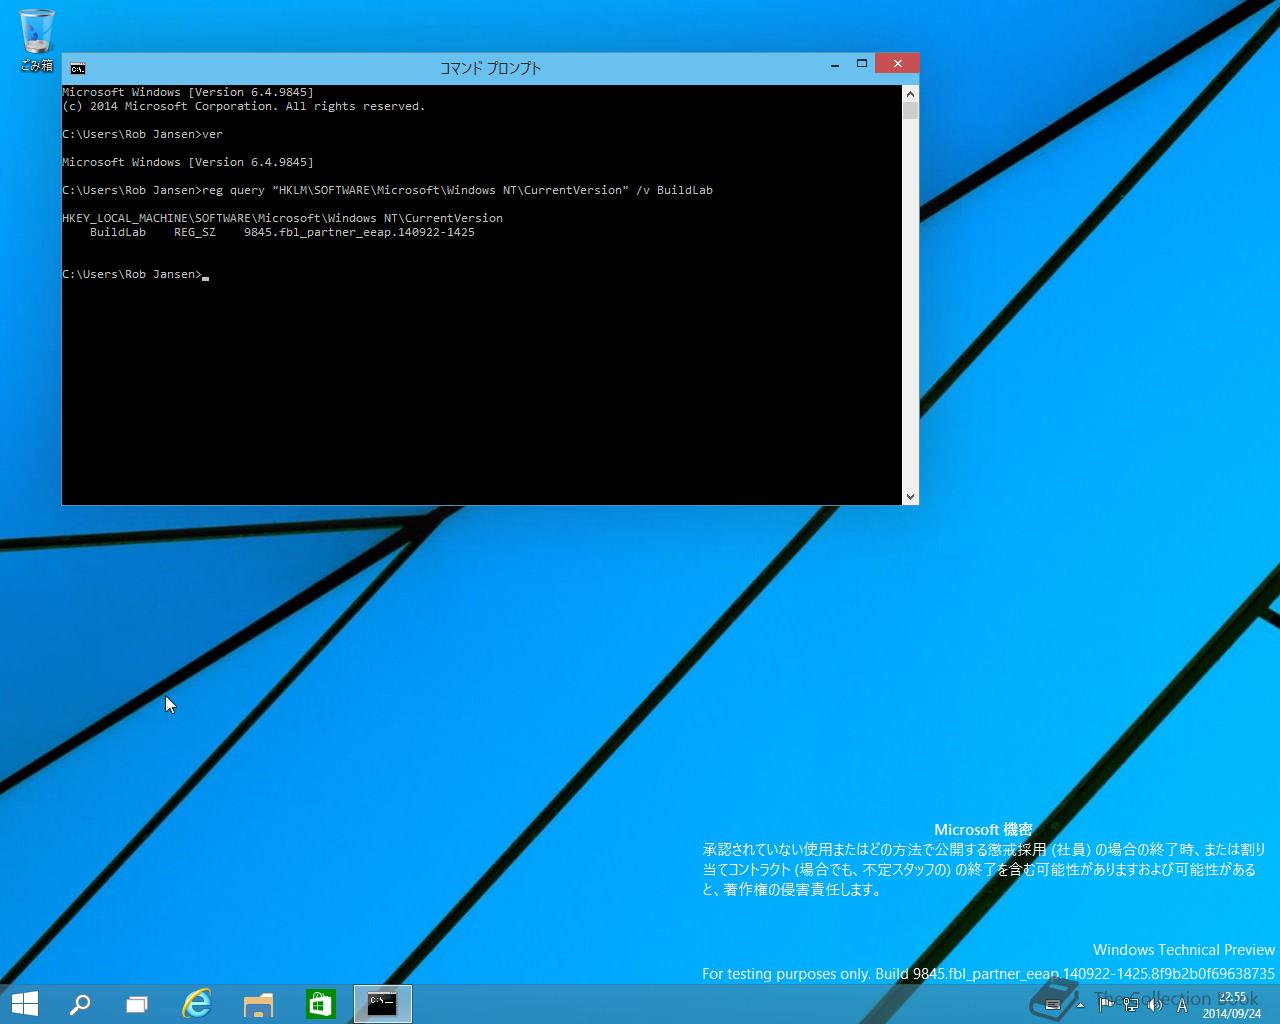Image resolution: width=1280 pixels, height=1024 pixels.
Task: Launch Internet Explorer from the taskbar
Action: point(197,1004)
